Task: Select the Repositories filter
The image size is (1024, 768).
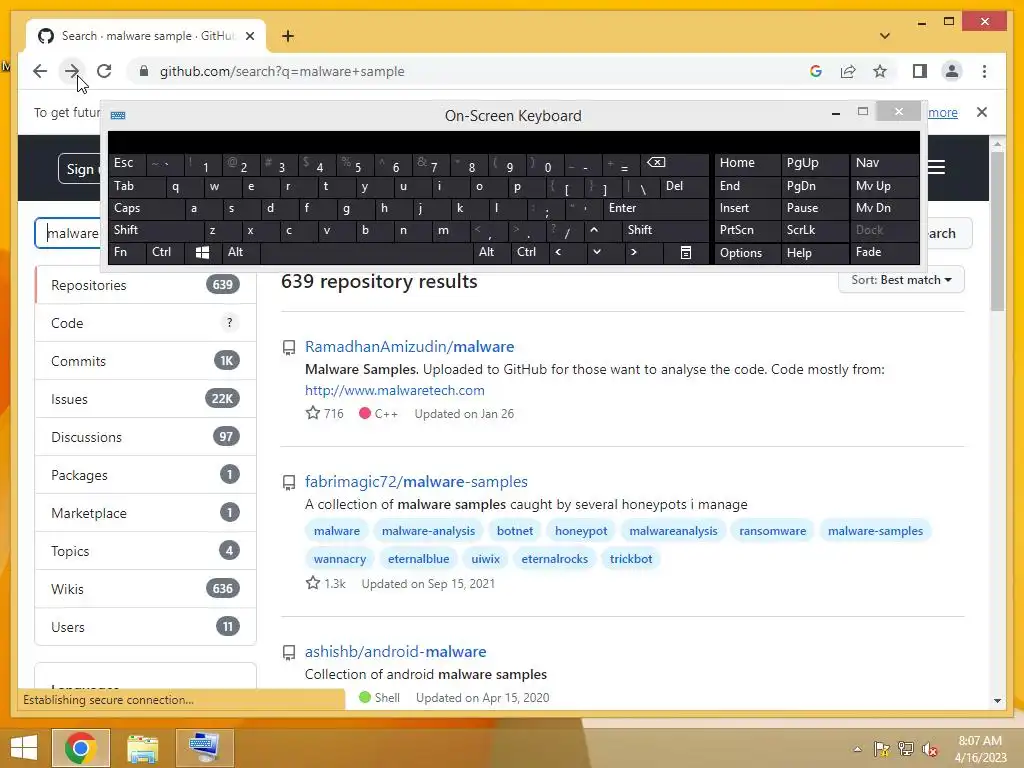Action: (x=146, y=285)
